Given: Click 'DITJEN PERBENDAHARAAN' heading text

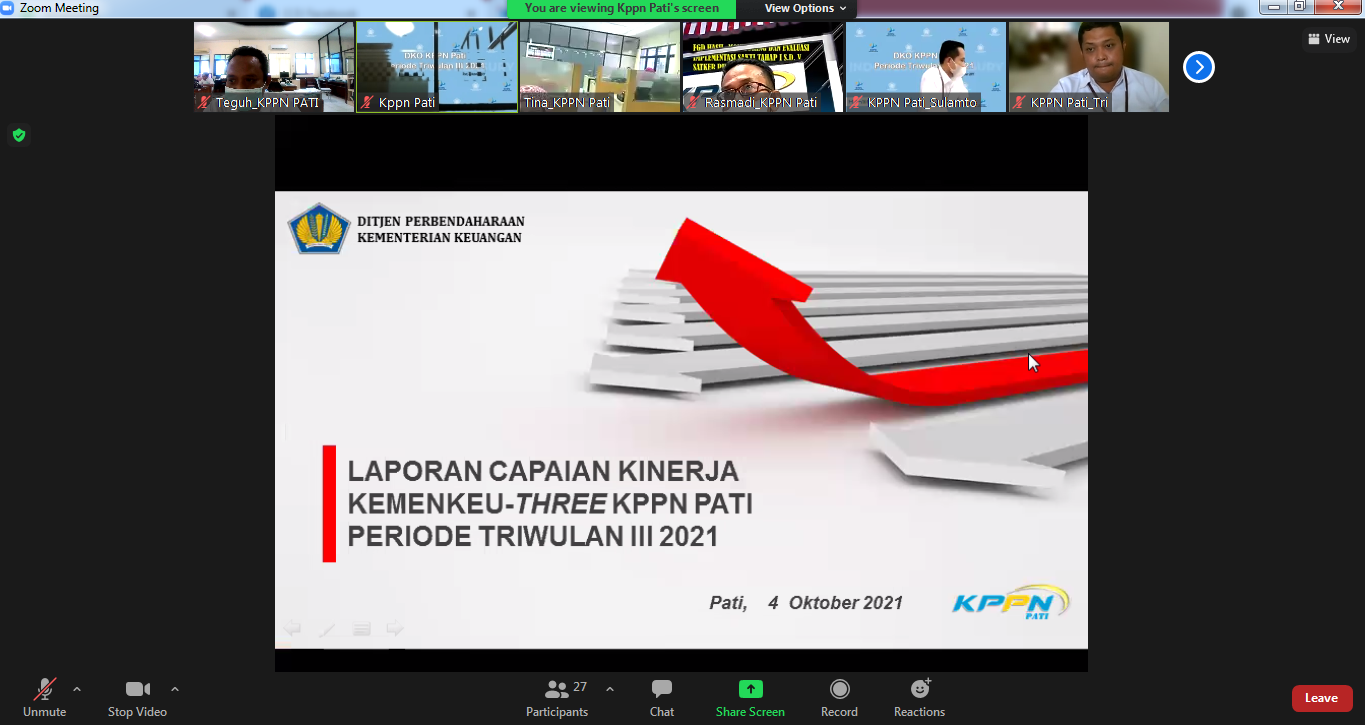Looking at the screenshot, I should point(441,222).
